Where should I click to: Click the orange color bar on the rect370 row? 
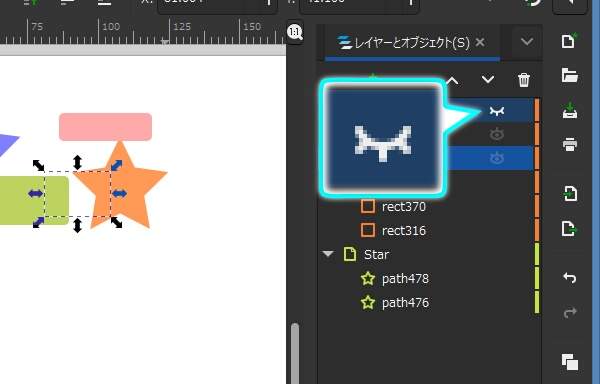537,206
